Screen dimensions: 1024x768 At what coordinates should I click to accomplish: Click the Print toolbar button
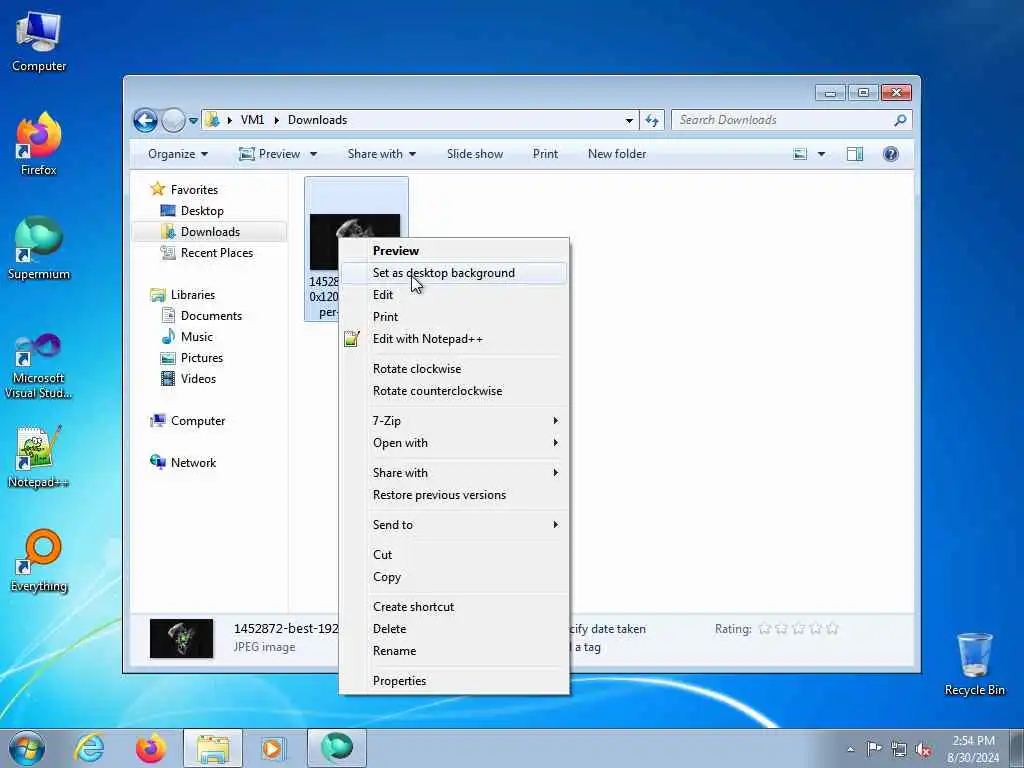545,154
